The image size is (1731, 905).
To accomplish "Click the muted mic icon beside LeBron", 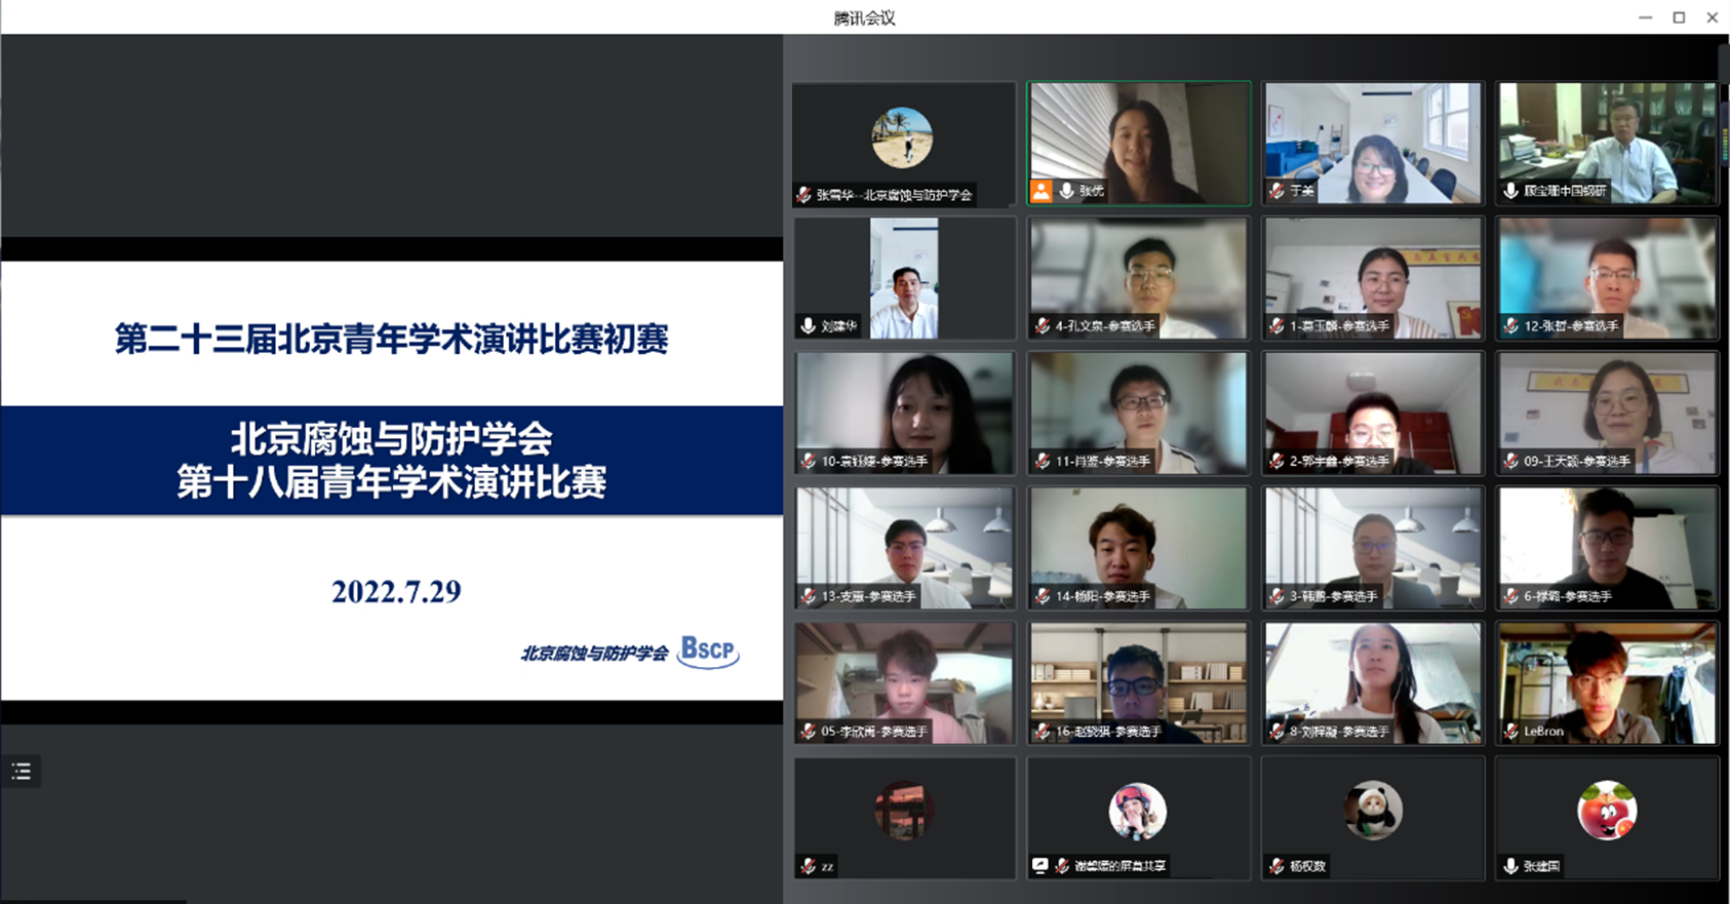I will pyautogui.click(x=1511, y=732).
